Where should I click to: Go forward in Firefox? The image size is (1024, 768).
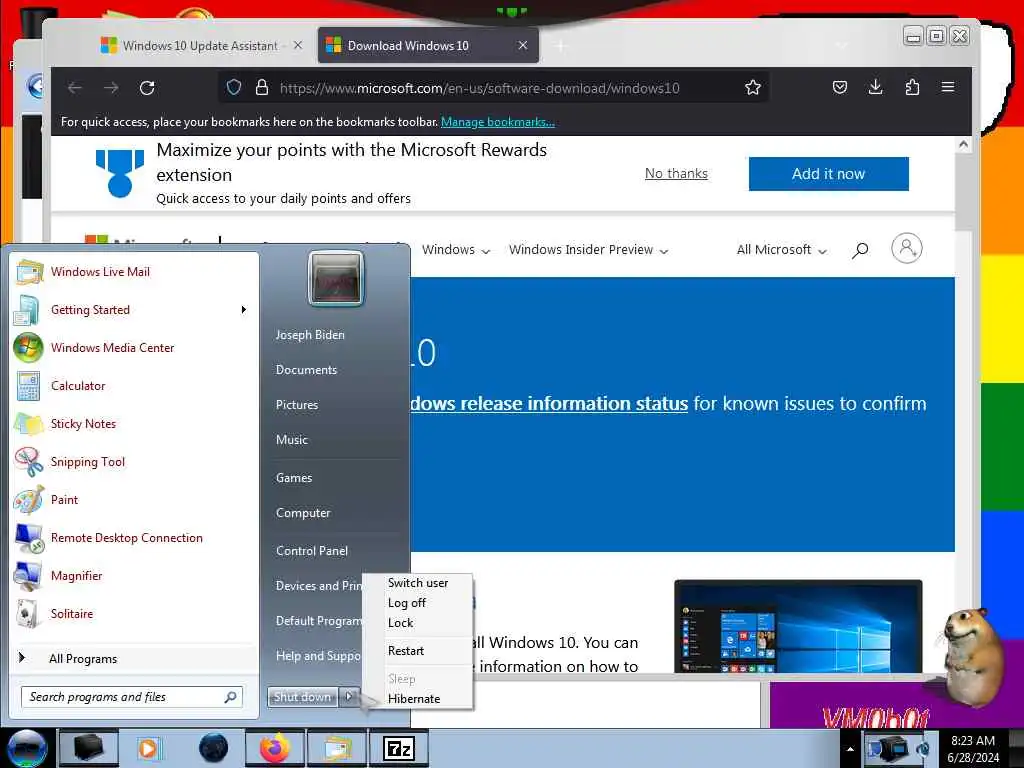[111, 88]
